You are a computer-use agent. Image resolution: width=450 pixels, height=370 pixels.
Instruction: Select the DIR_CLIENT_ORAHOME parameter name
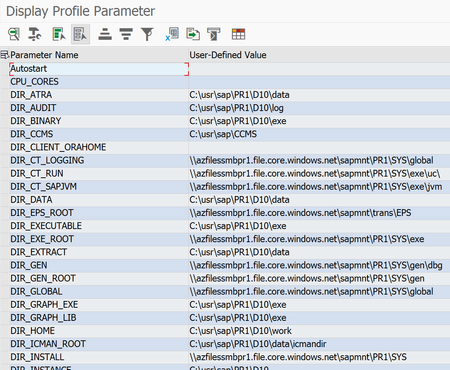pyautogui.click(x=58, y=147)
